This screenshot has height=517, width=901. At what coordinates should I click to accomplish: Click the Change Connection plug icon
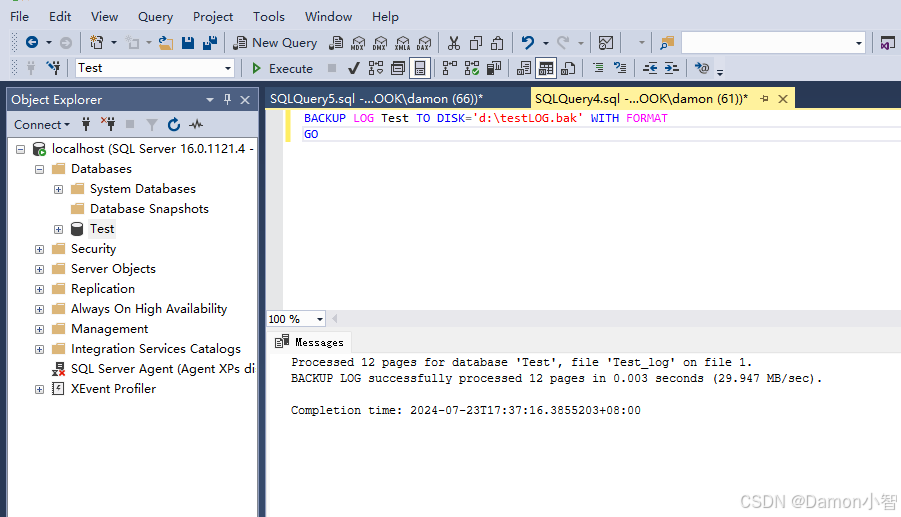tap(54, 68)
